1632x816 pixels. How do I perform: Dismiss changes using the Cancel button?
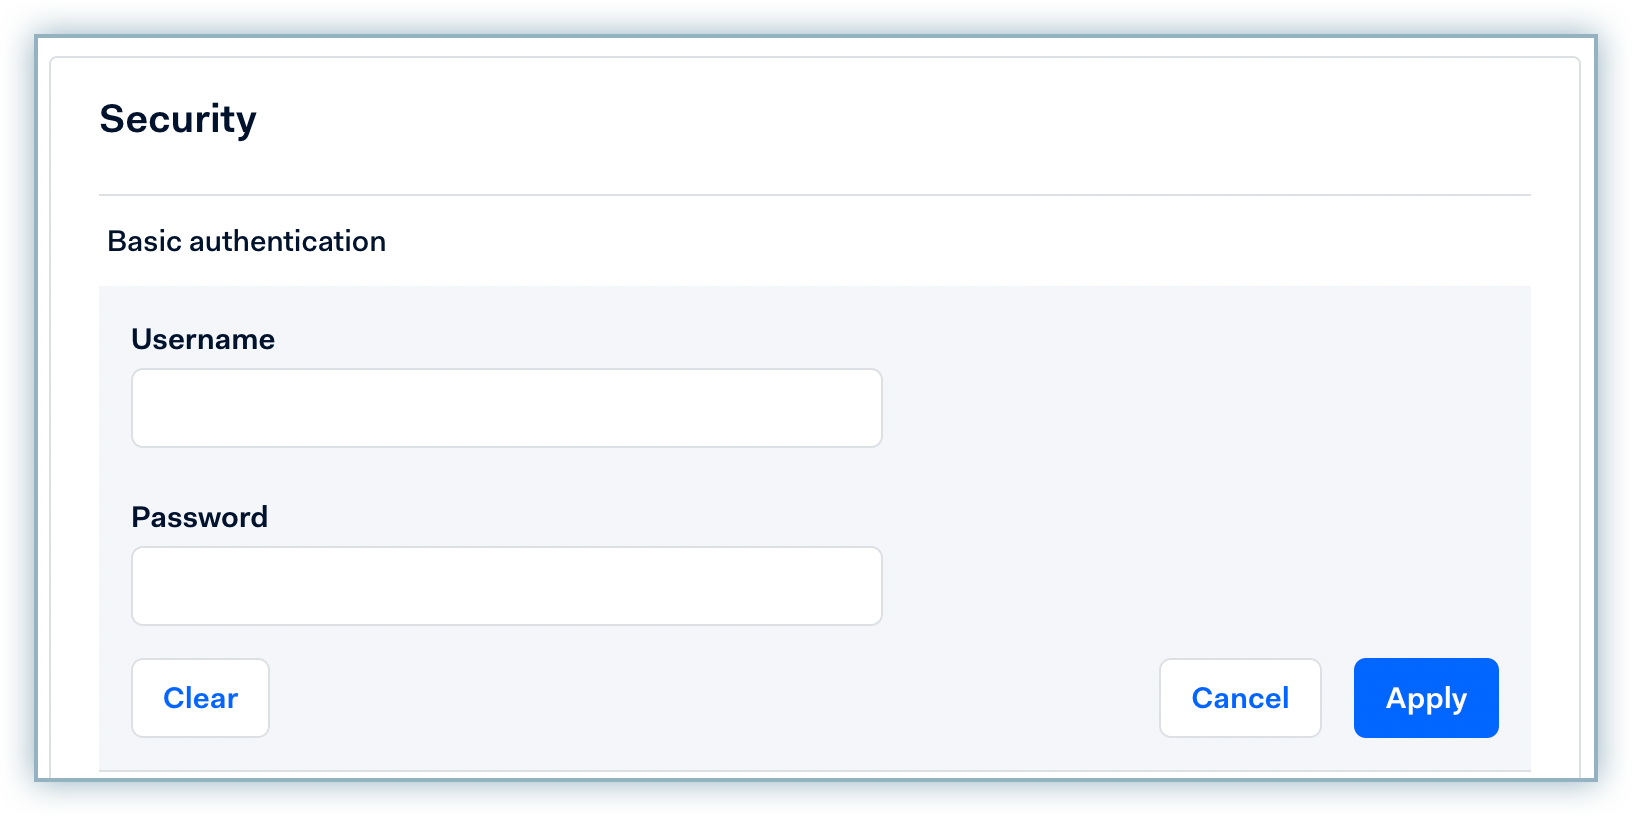pos(1240,698)
